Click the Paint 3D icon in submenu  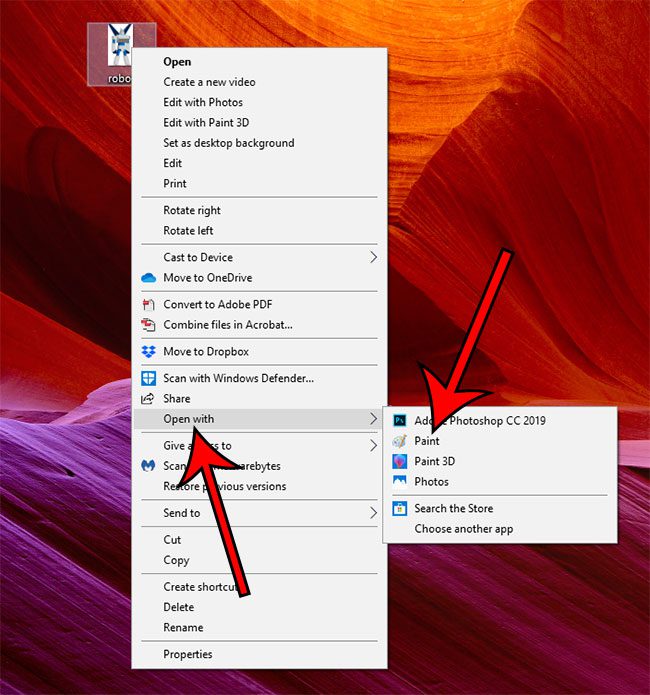click(400, 461)
